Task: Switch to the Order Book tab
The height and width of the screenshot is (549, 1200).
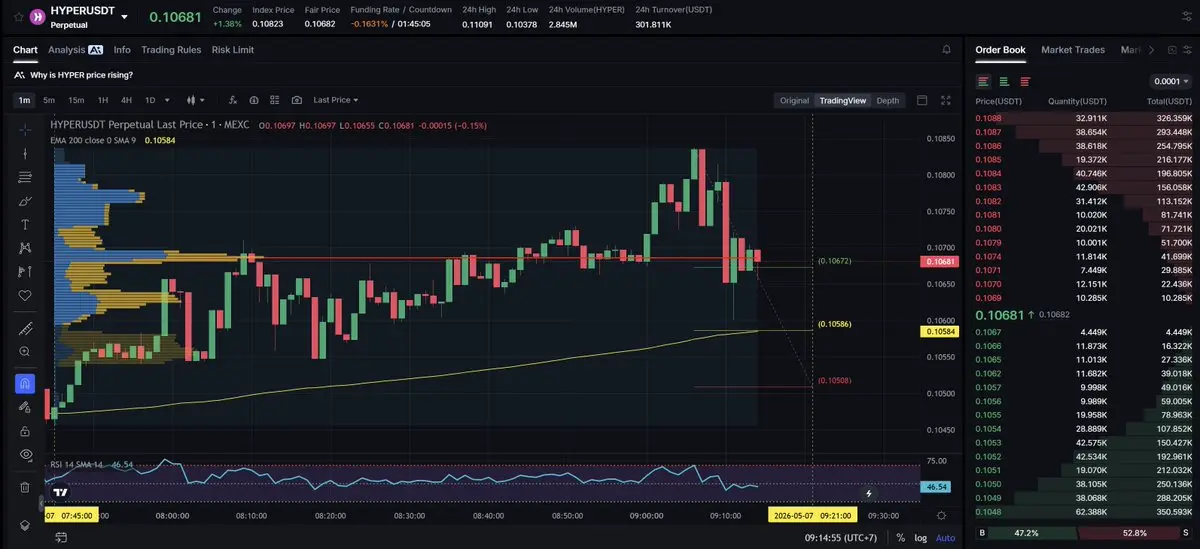Action: tap(1000, 49)
